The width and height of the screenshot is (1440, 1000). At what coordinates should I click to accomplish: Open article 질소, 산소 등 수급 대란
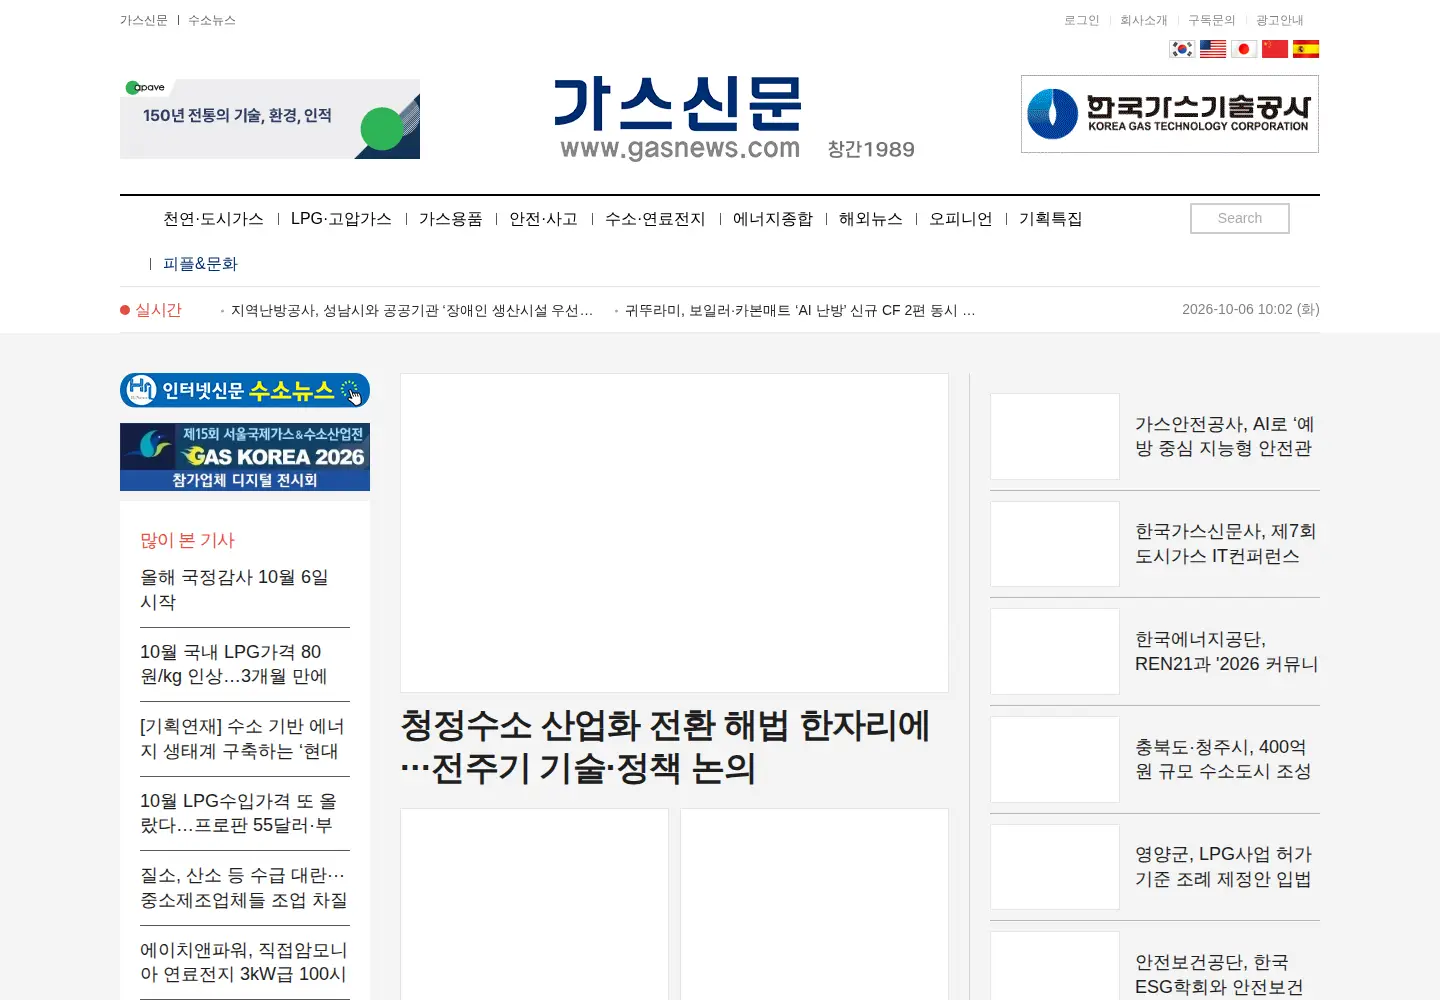click(245, 888)
